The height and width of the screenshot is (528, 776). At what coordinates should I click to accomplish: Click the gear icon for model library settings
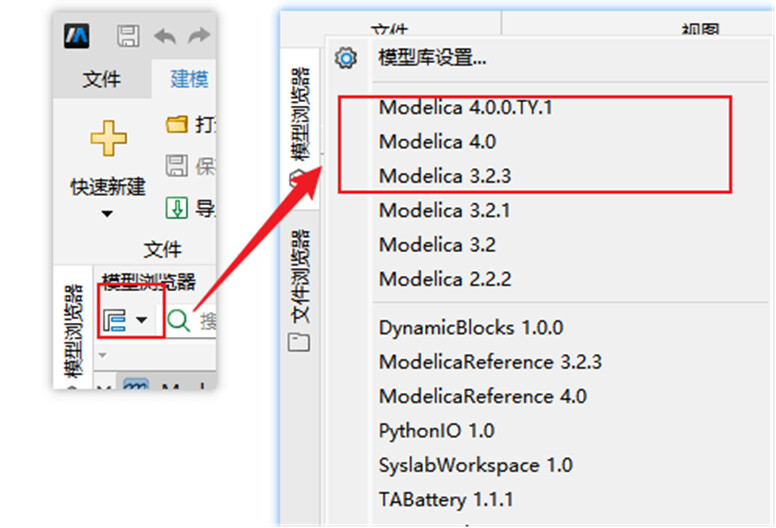click(345, 58)
